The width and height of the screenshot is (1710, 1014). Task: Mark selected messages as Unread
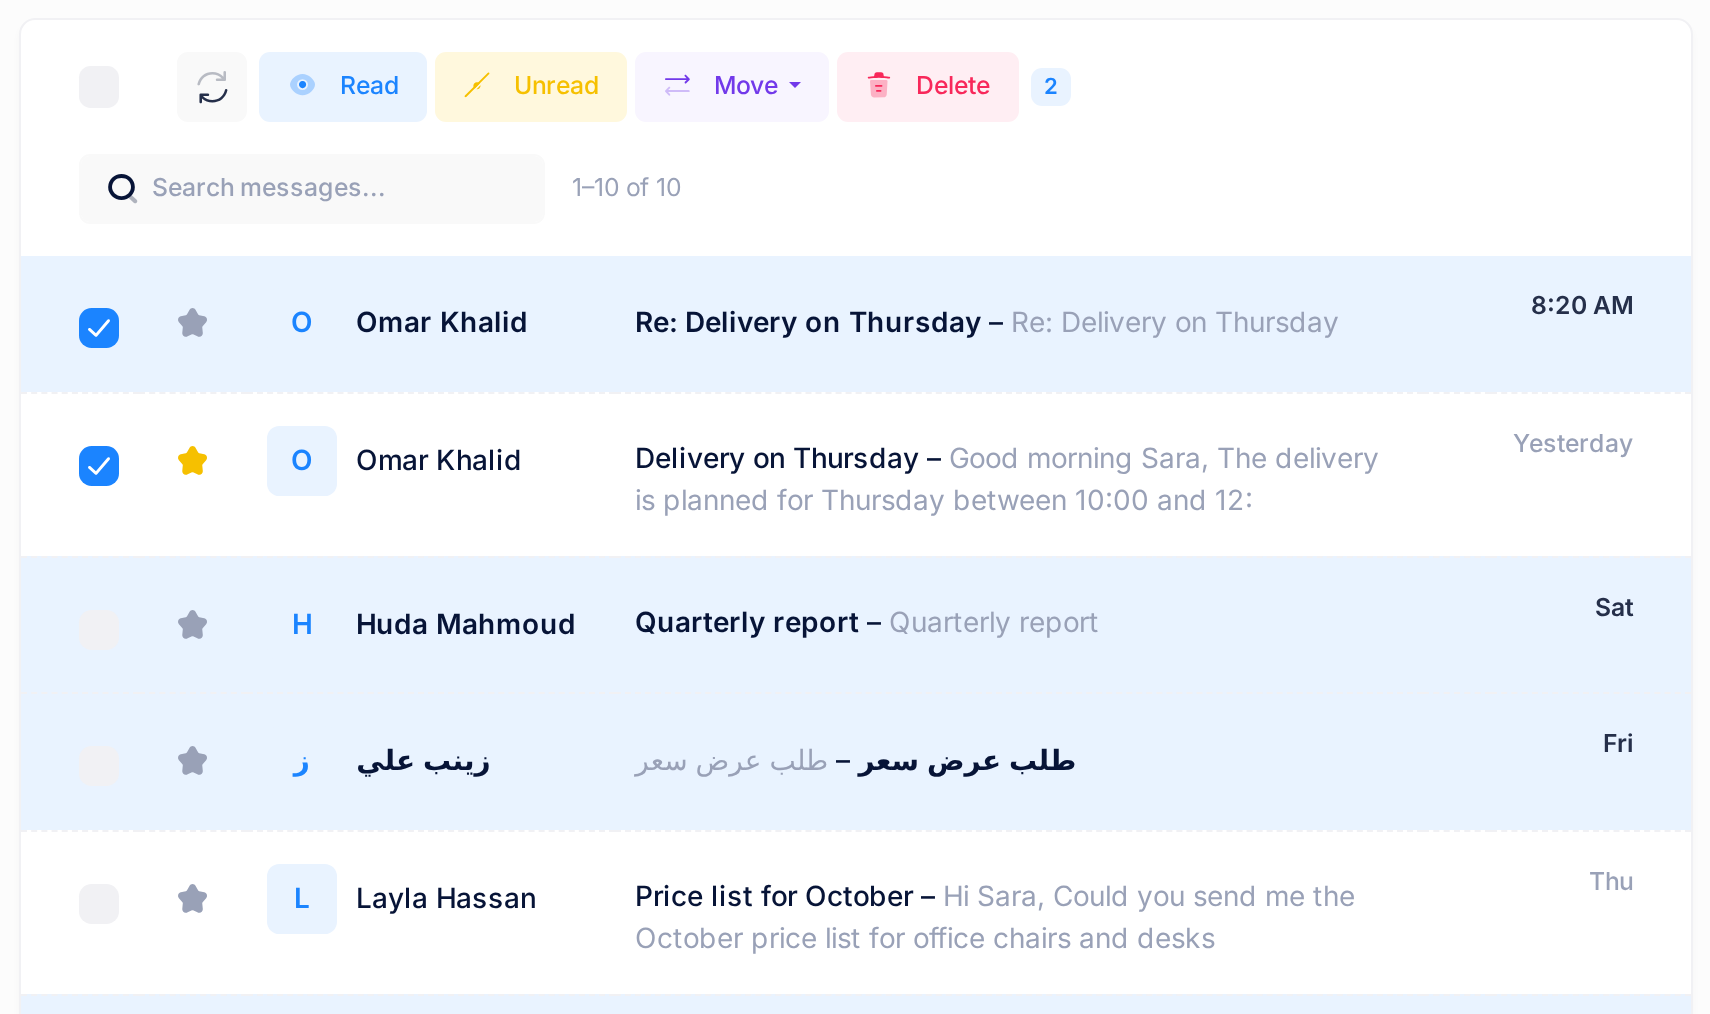531,87
